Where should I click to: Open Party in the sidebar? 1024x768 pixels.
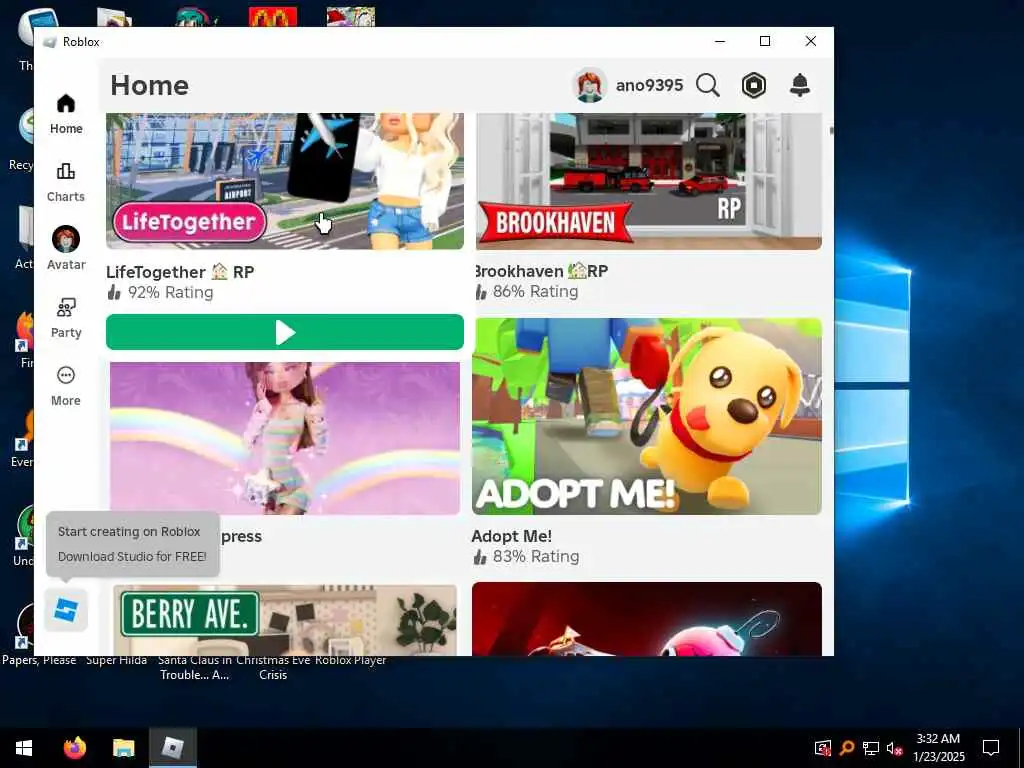tap(66, 318)
